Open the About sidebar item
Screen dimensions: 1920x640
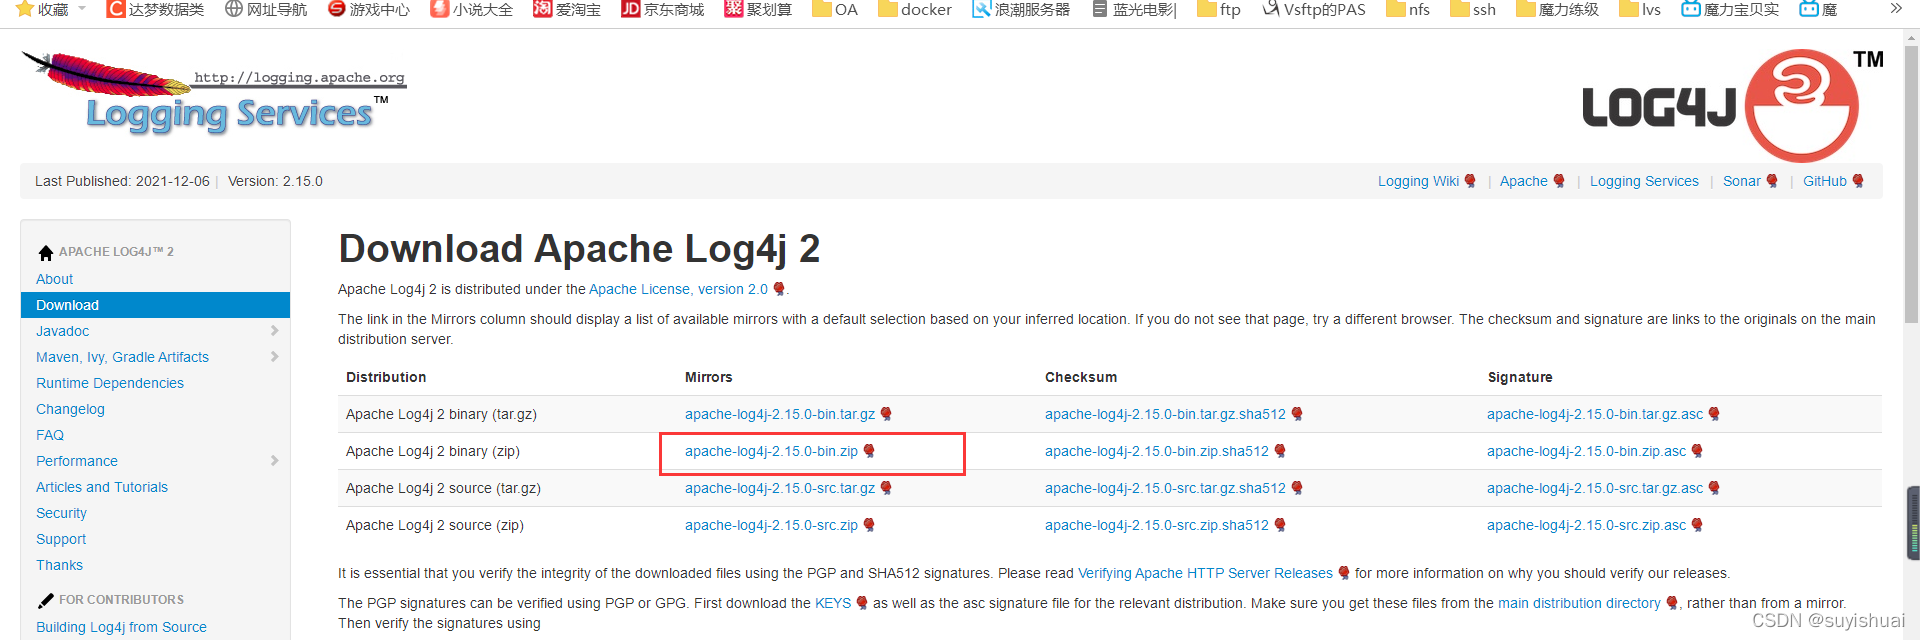(x=54, y=279)
